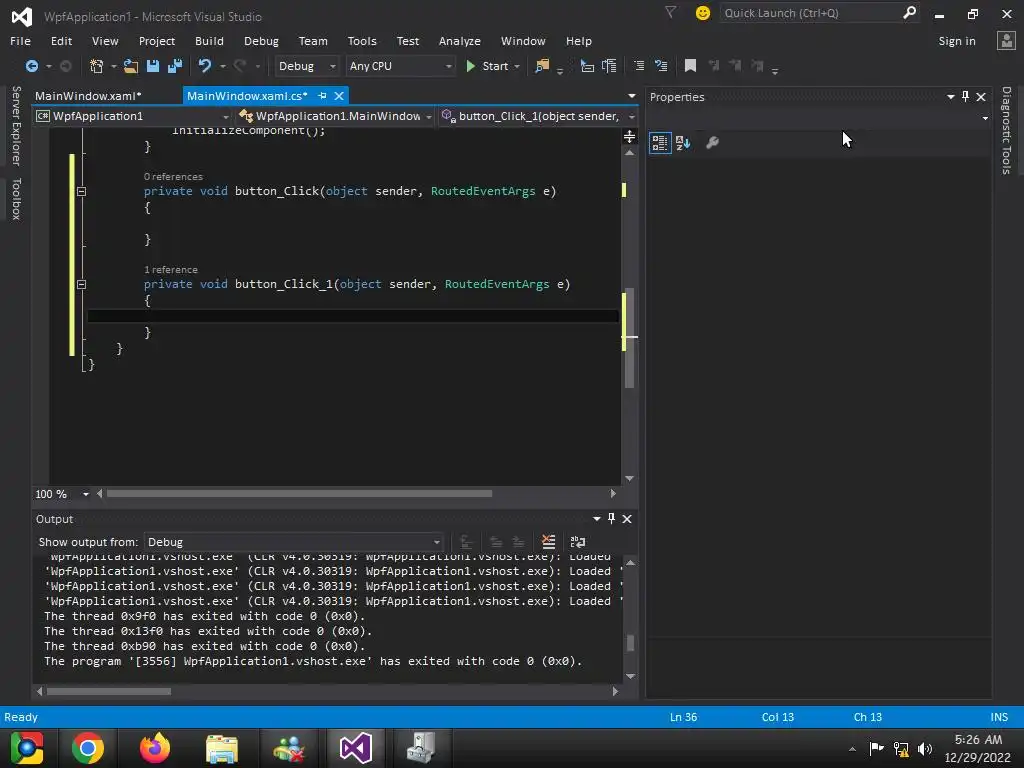Image resolution: width=1024 pixels, height=768 pixels.
Task: Uncomment the selected lines icon
Action: click(661, 66)
